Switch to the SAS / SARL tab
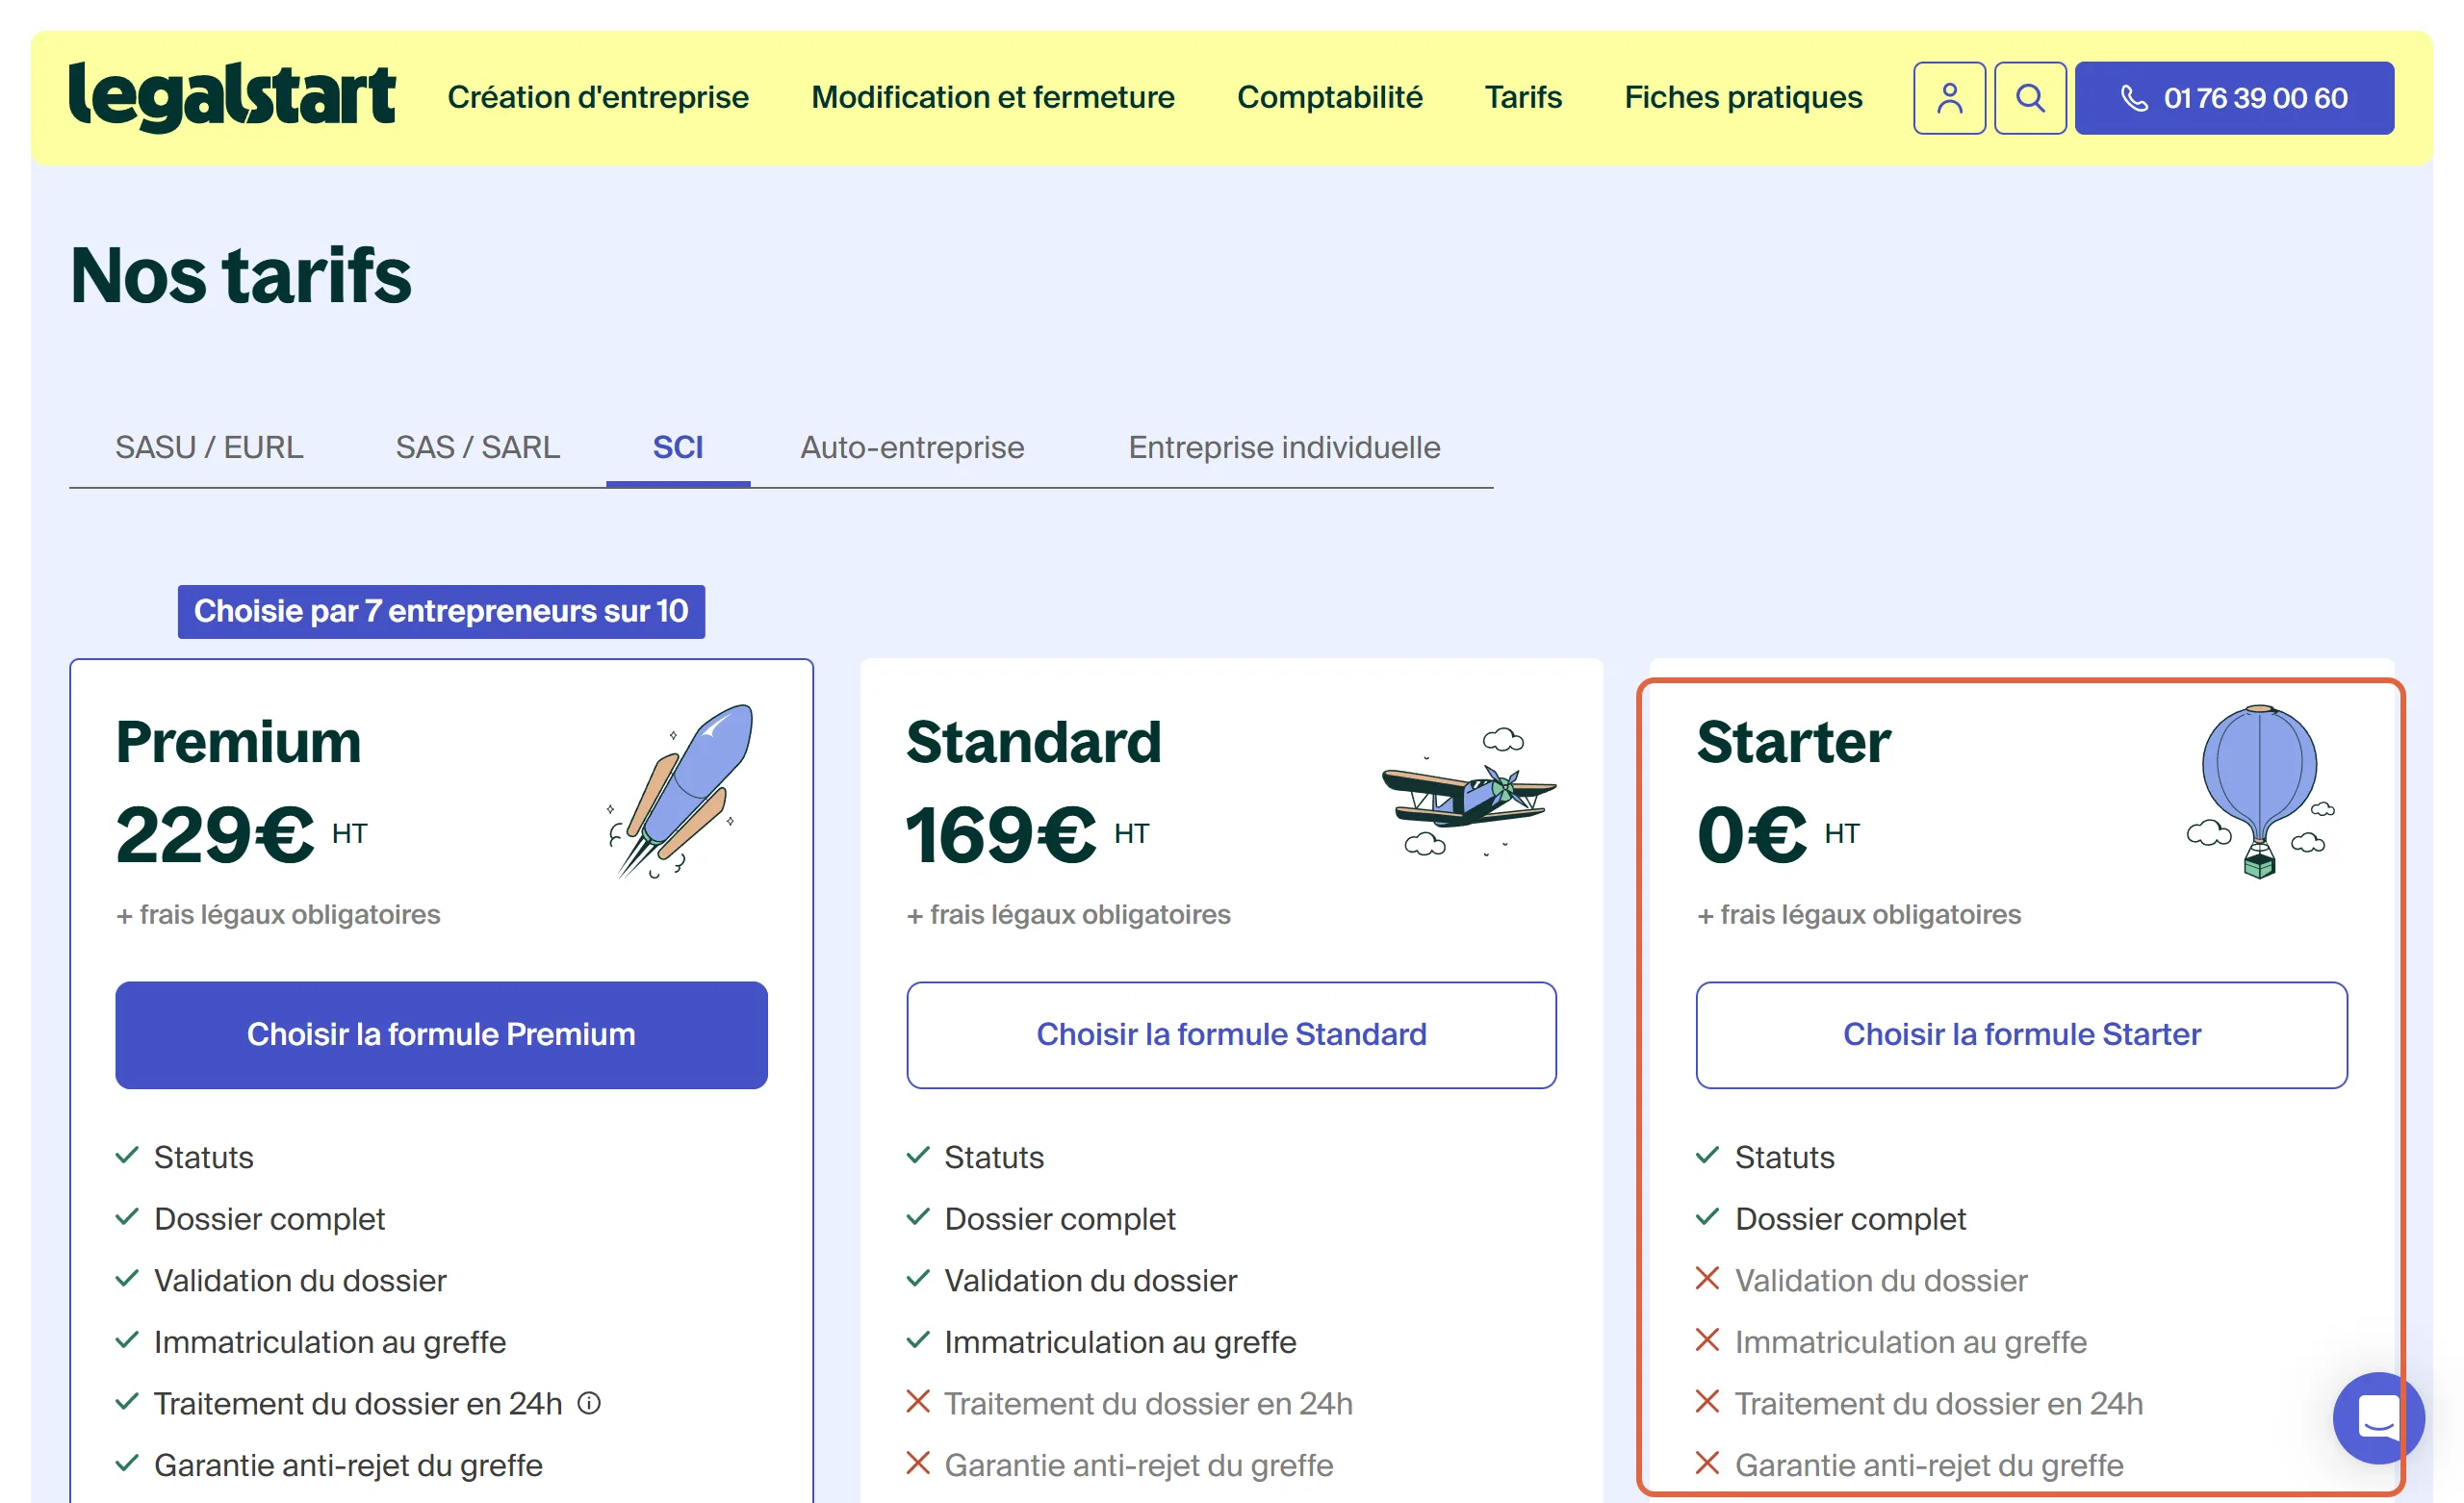Image resolution: width=2464 pixels, height=1503 pixels. pos(478,447)
